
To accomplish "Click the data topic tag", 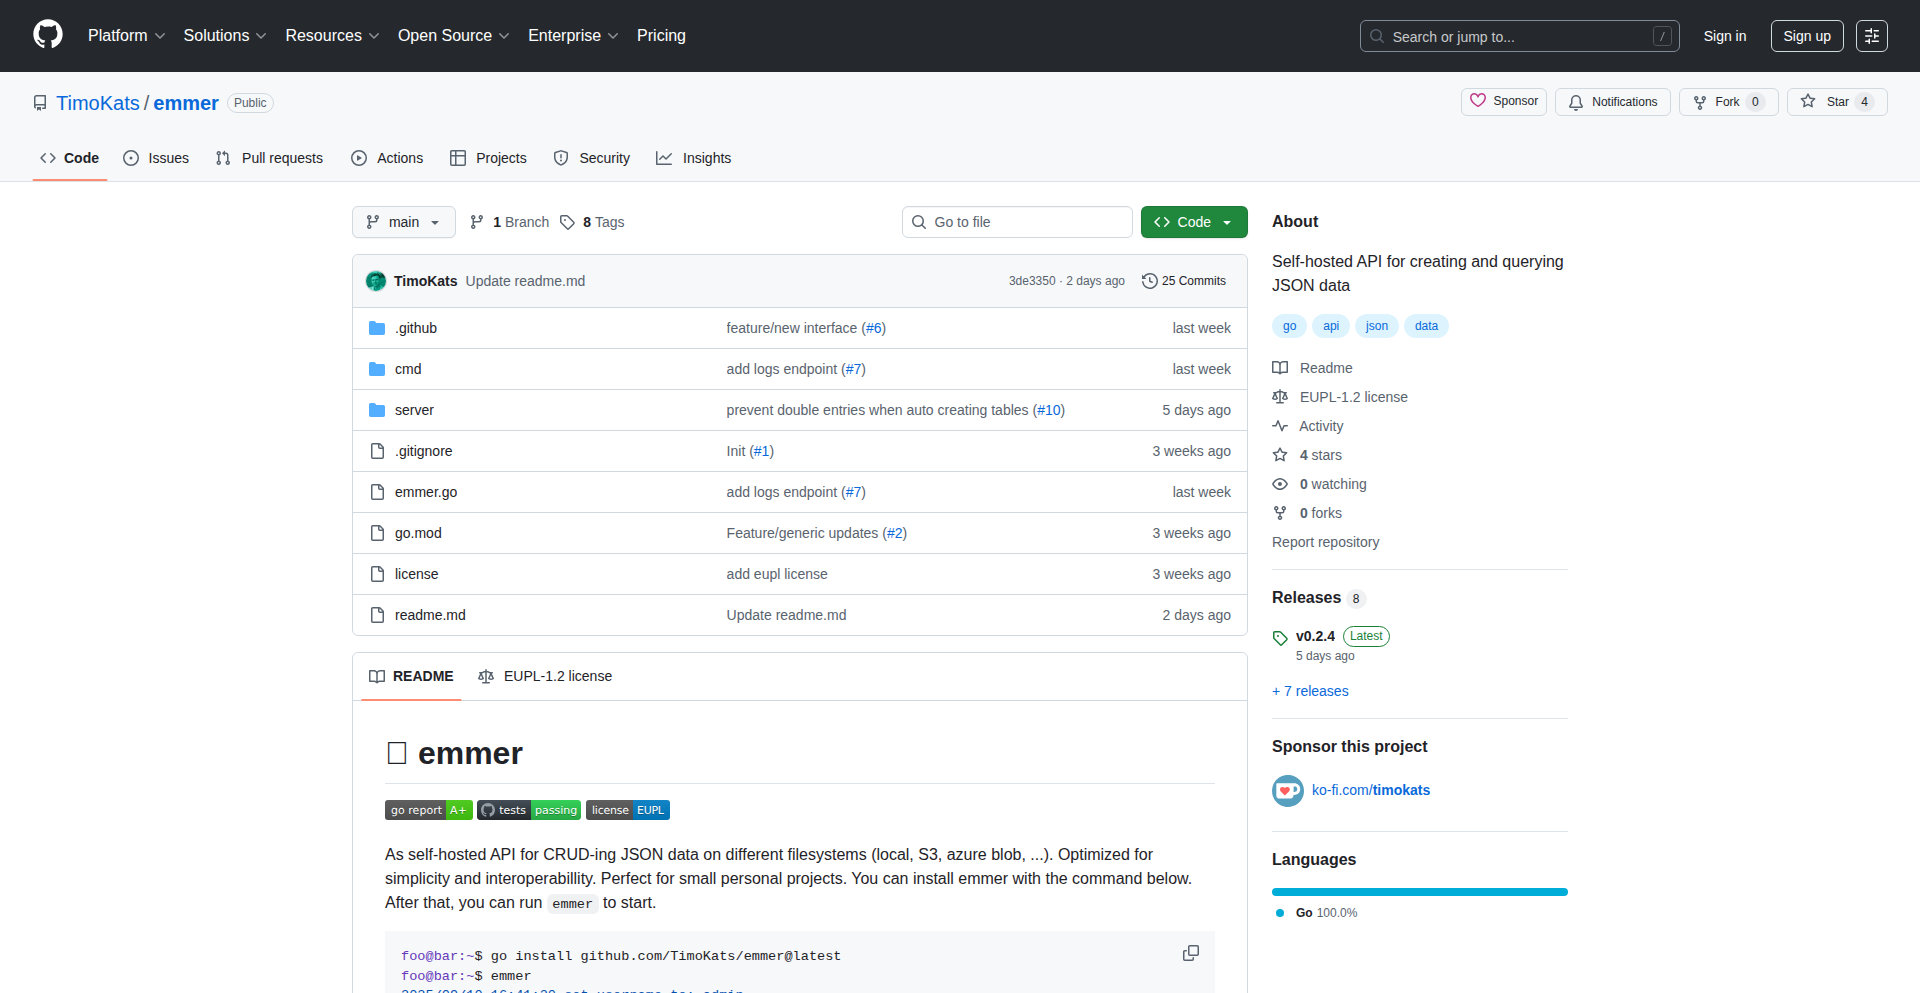I will pos(1426,326).
